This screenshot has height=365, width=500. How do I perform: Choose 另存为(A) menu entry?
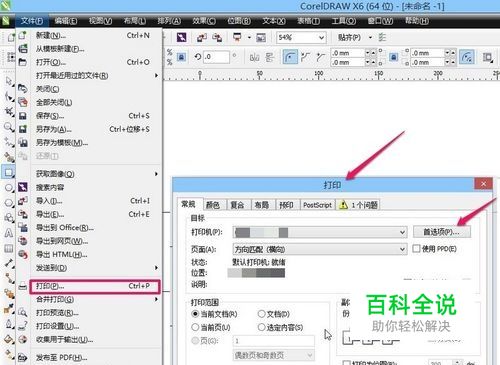point(90,129)
